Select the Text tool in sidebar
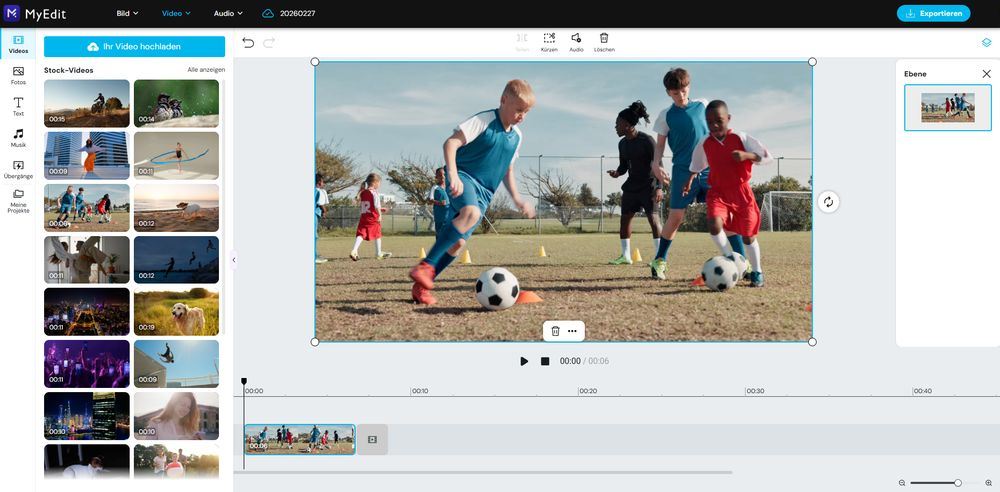1000x492 pixels. (18, 107)
